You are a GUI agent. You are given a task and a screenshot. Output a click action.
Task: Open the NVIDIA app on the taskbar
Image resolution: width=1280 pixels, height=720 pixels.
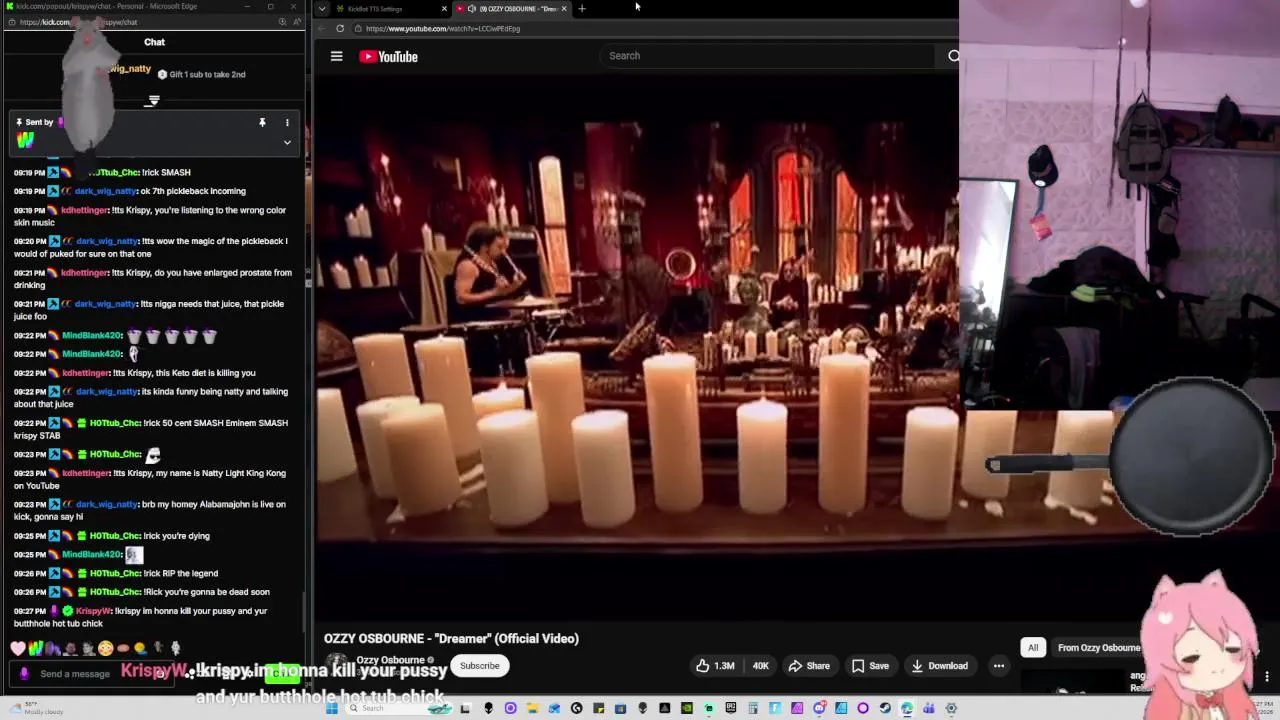coord(687,708)
